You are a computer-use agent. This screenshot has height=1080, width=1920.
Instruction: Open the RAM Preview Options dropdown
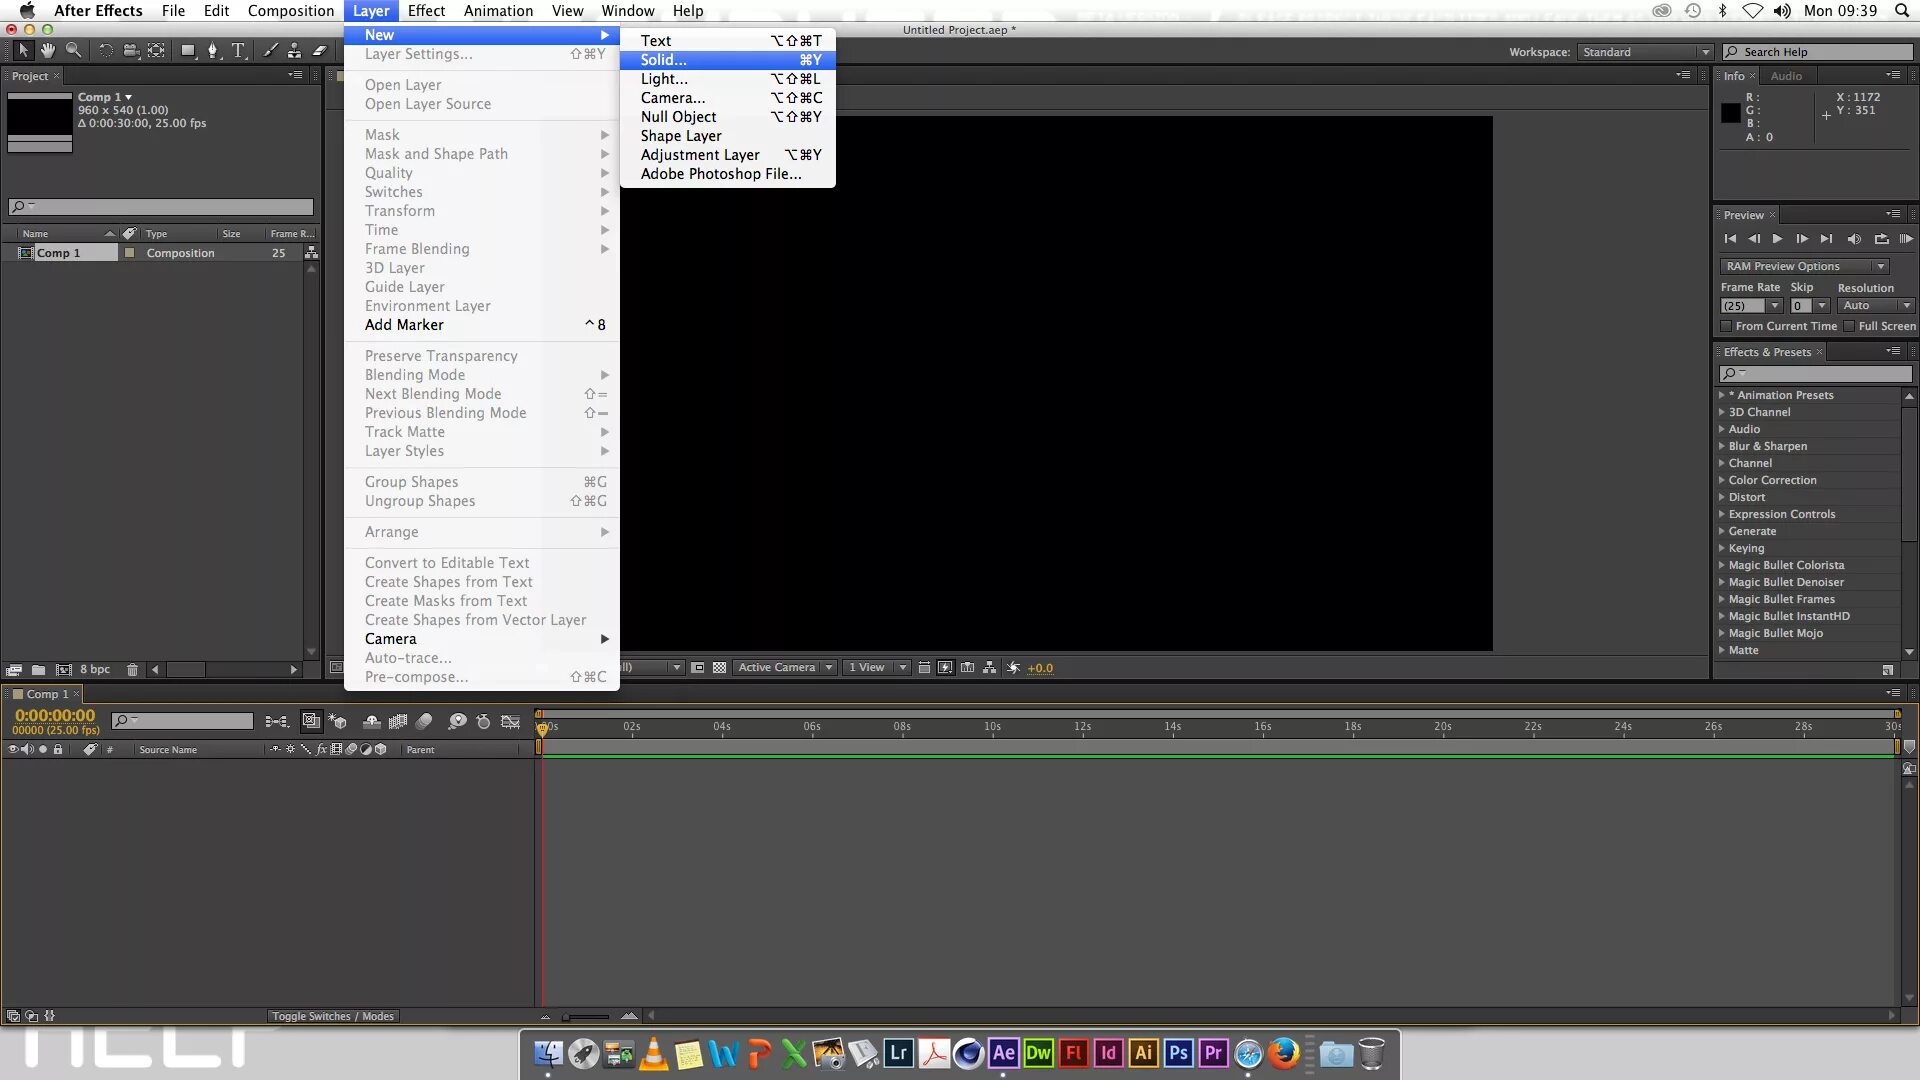1804,266
